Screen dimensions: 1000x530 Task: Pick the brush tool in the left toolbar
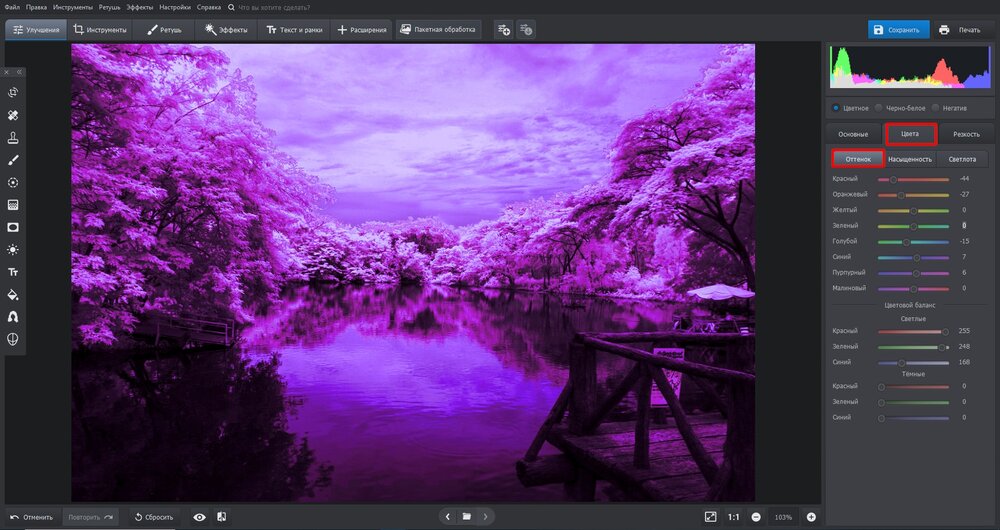[14, 160]
